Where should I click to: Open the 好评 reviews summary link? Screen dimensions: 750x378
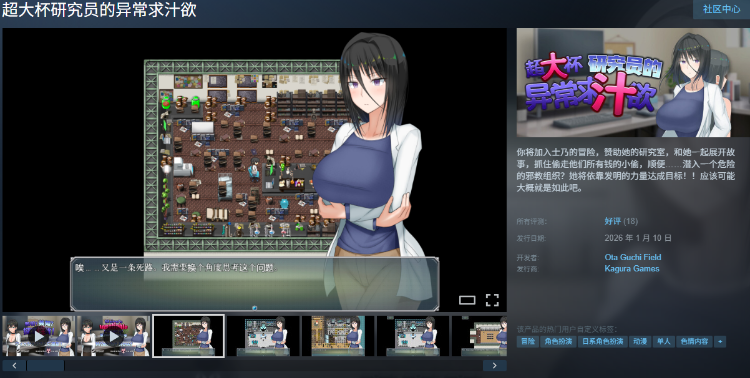613,221
